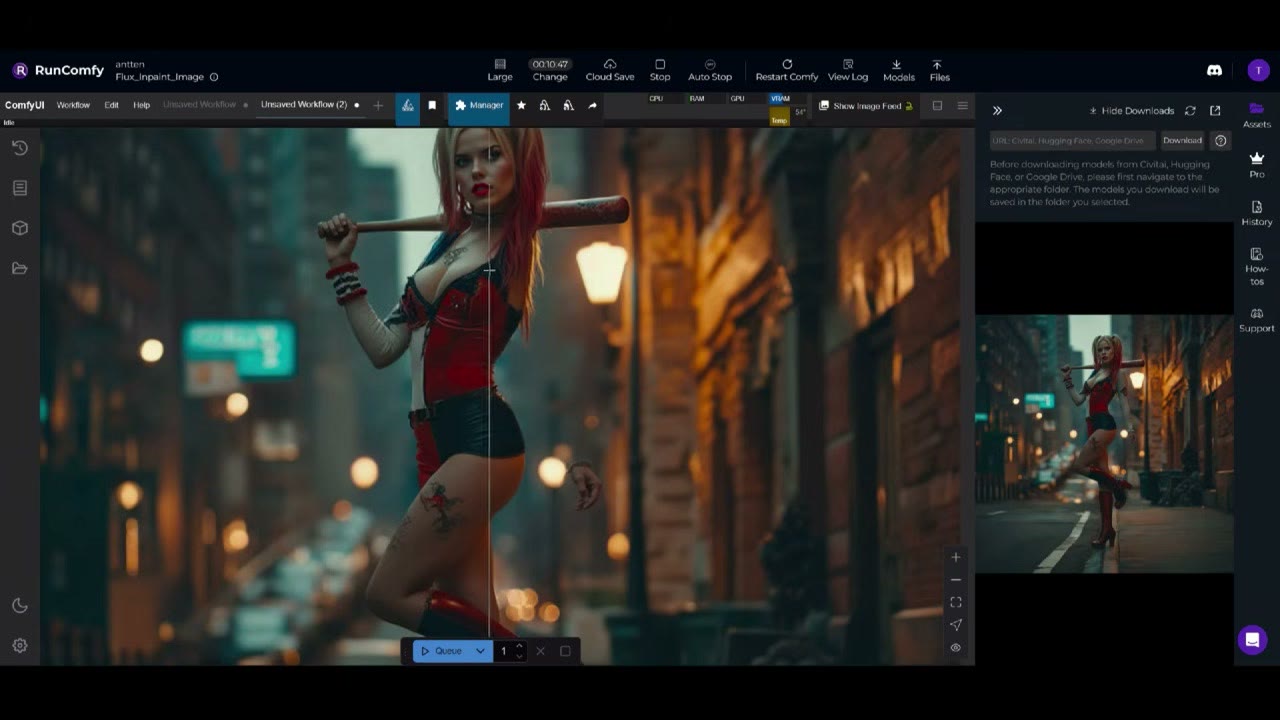This screenshot has width=1280, height=720.
Task: Click the Queue run button
Action: click(441, 651)
